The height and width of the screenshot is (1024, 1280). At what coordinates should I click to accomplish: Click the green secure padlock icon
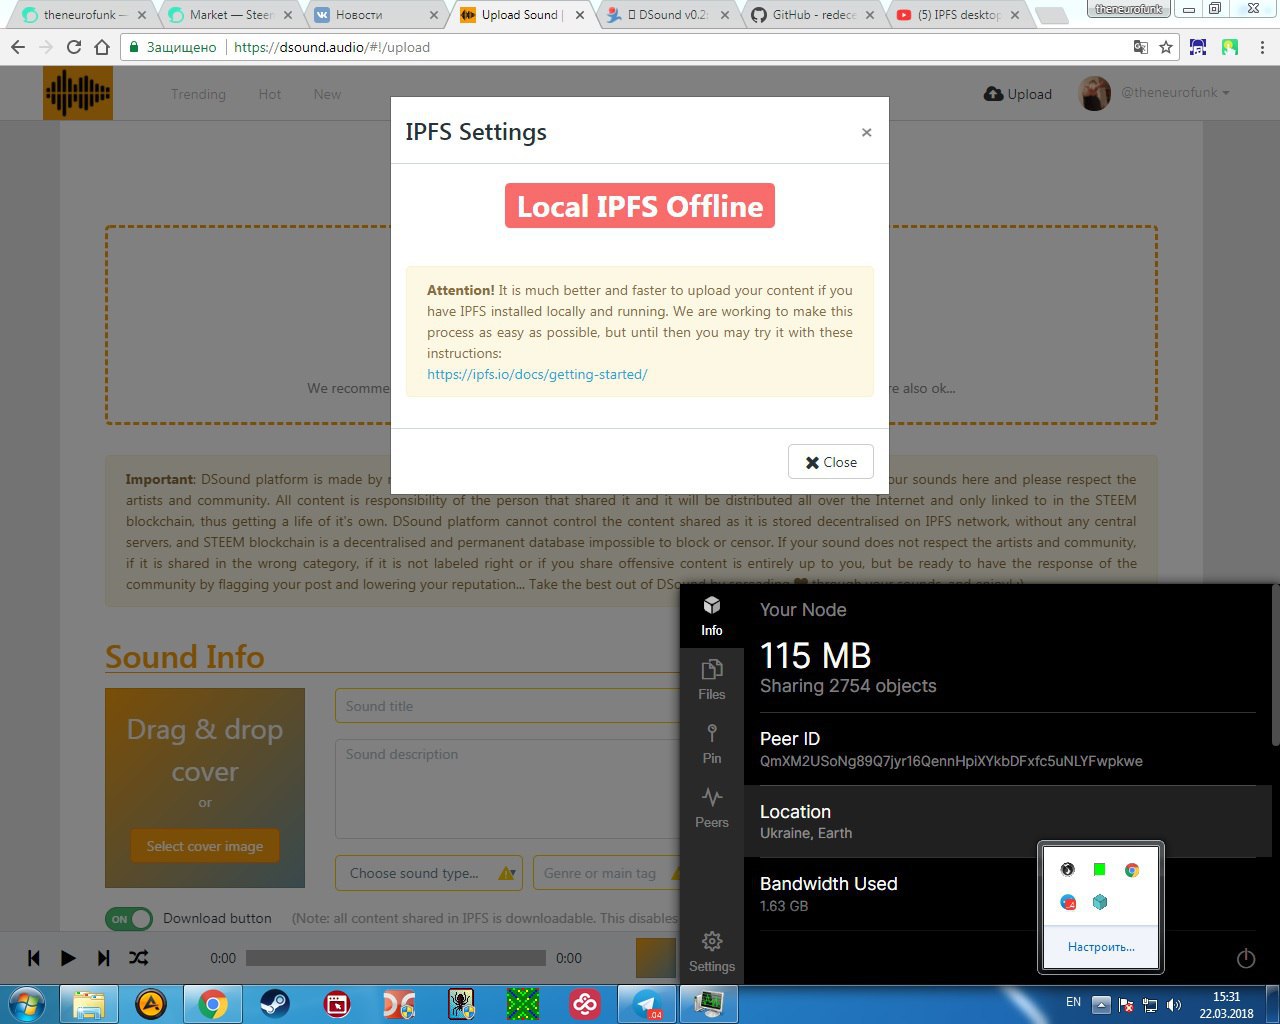tap(134, 47)
